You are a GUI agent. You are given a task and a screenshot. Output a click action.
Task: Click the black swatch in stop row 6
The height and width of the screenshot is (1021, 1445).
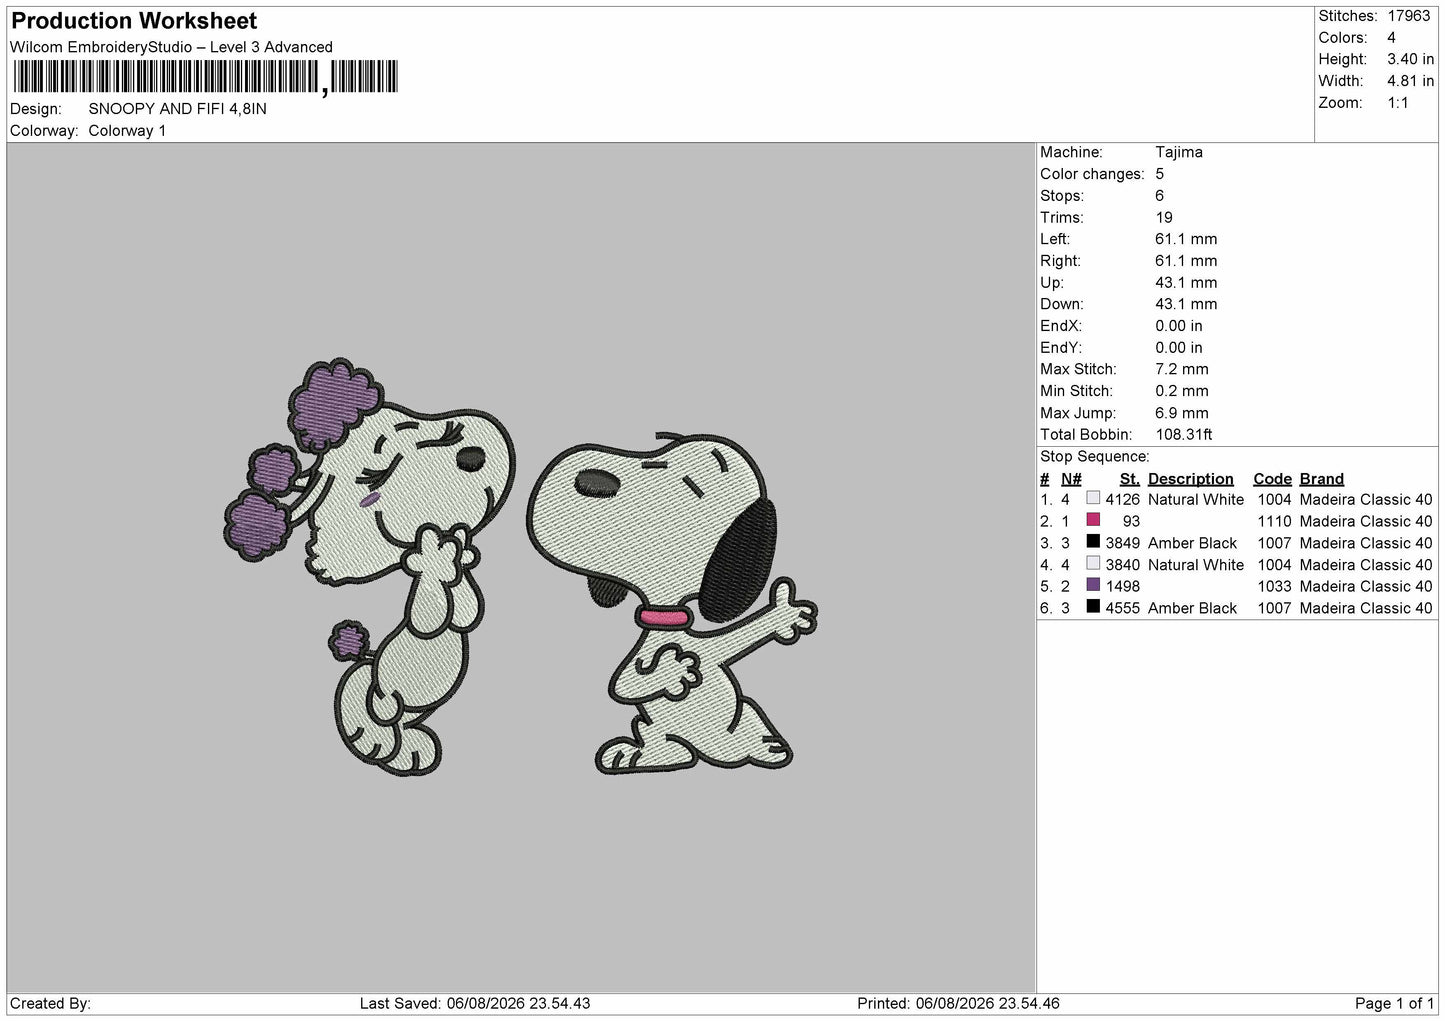coord(1093,607)
